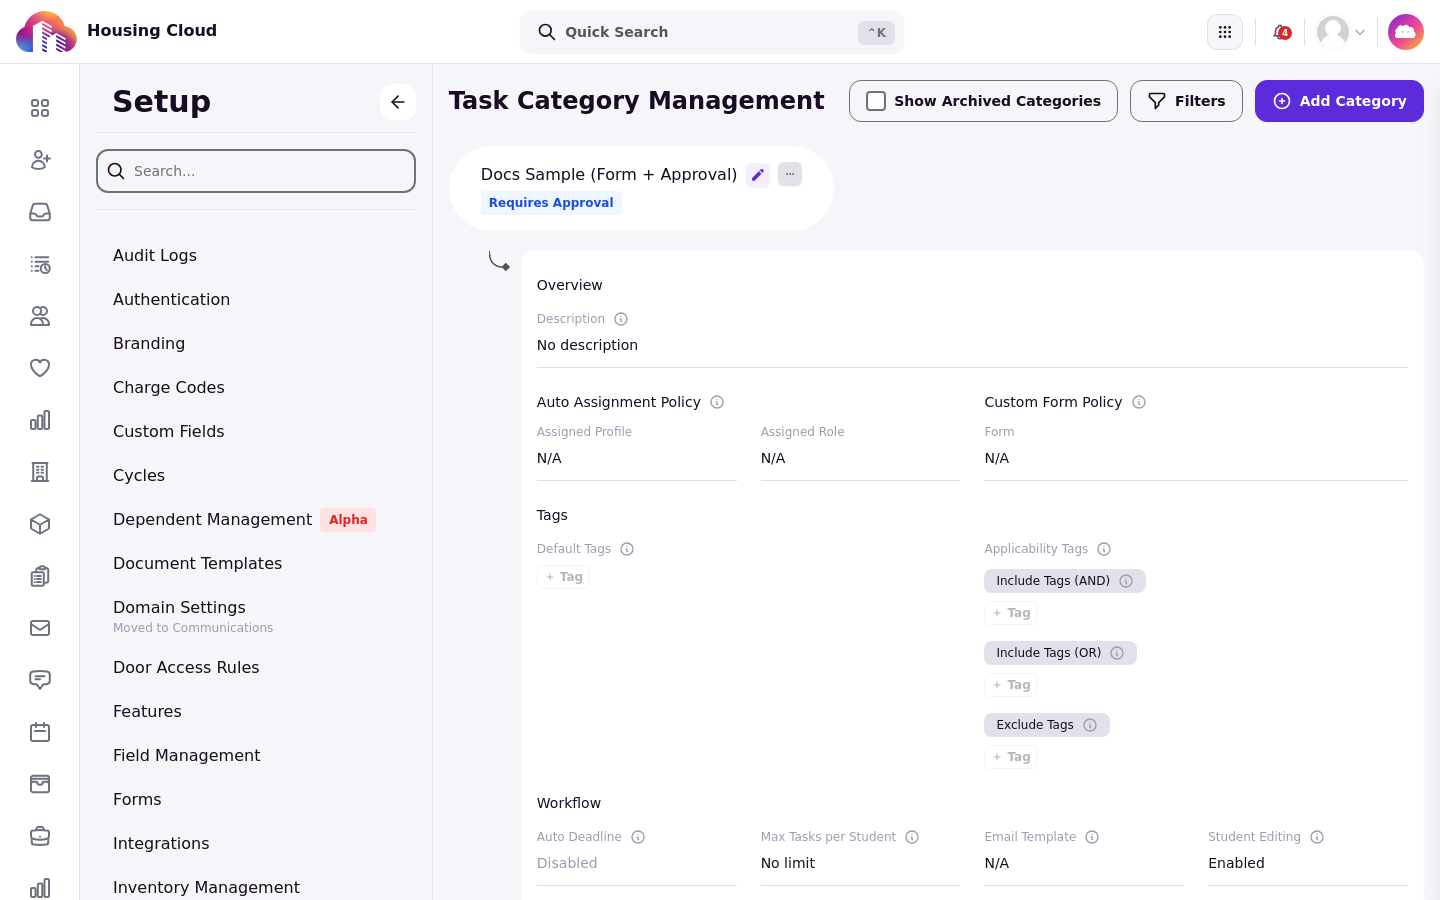Add a tag under Exclude Tags
This screenshot has height=900, width=1440.
[x=1011, y=757]
